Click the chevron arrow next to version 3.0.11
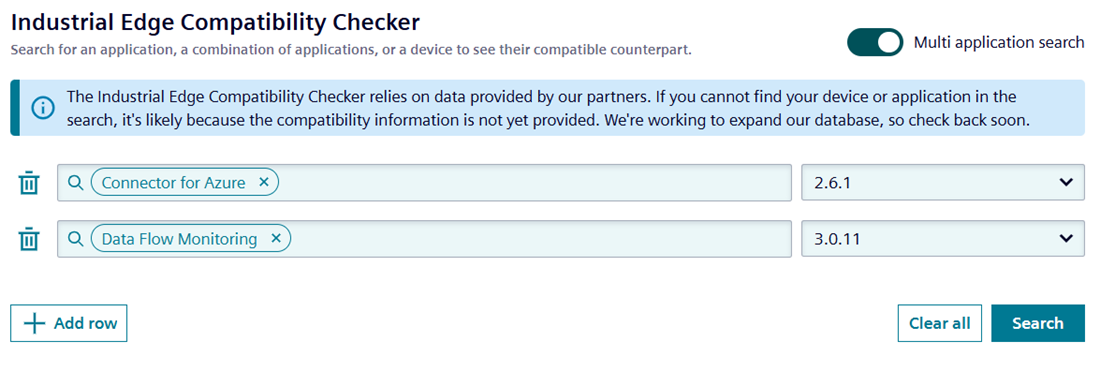Image resolution: width=1100 pixels, height=371 pixels. pyautogui.click(x=1066, y=239)
